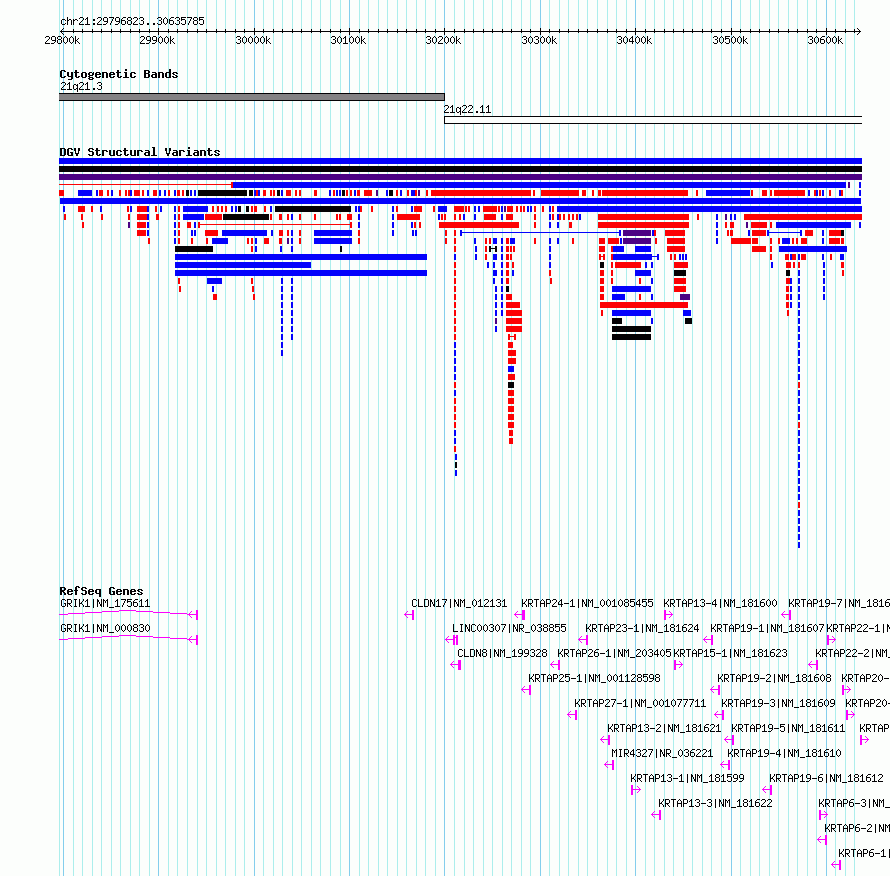Image resolution: width=890 pixels, height=876 pixels.
Task: Open the KRTAP25-1|NM_001128598 gene label
Action: click(x=594, y=678)
